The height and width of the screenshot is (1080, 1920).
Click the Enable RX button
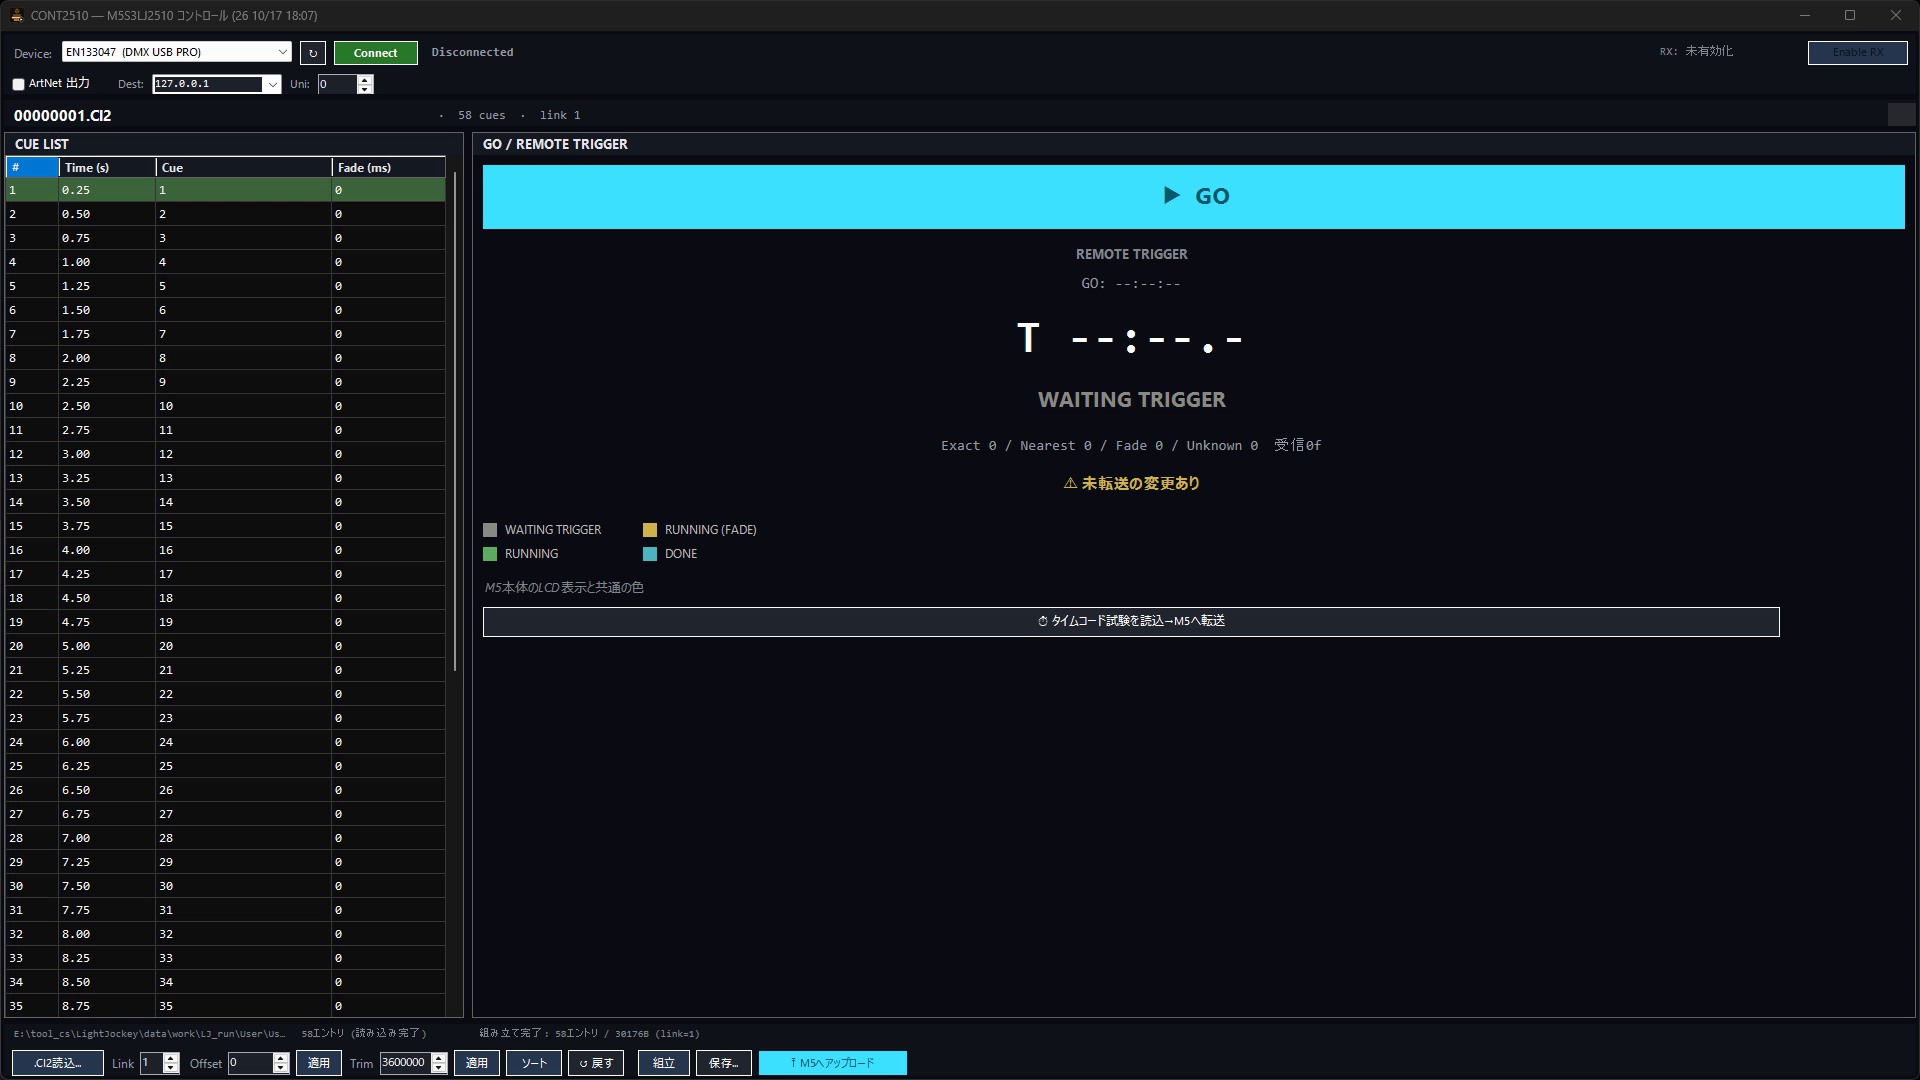tap(1857, 52)
